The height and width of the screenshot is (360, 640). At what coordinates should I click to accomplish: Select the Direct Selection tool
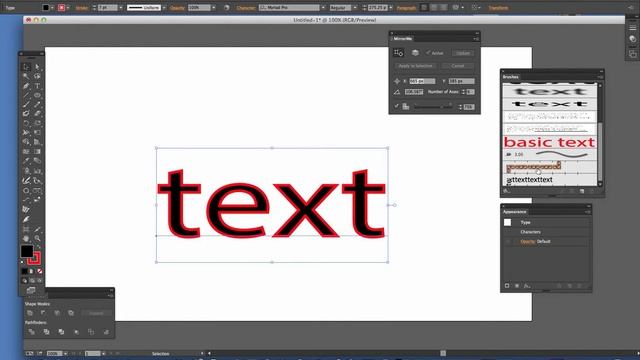pyautogui.click(x=37, y=67)
